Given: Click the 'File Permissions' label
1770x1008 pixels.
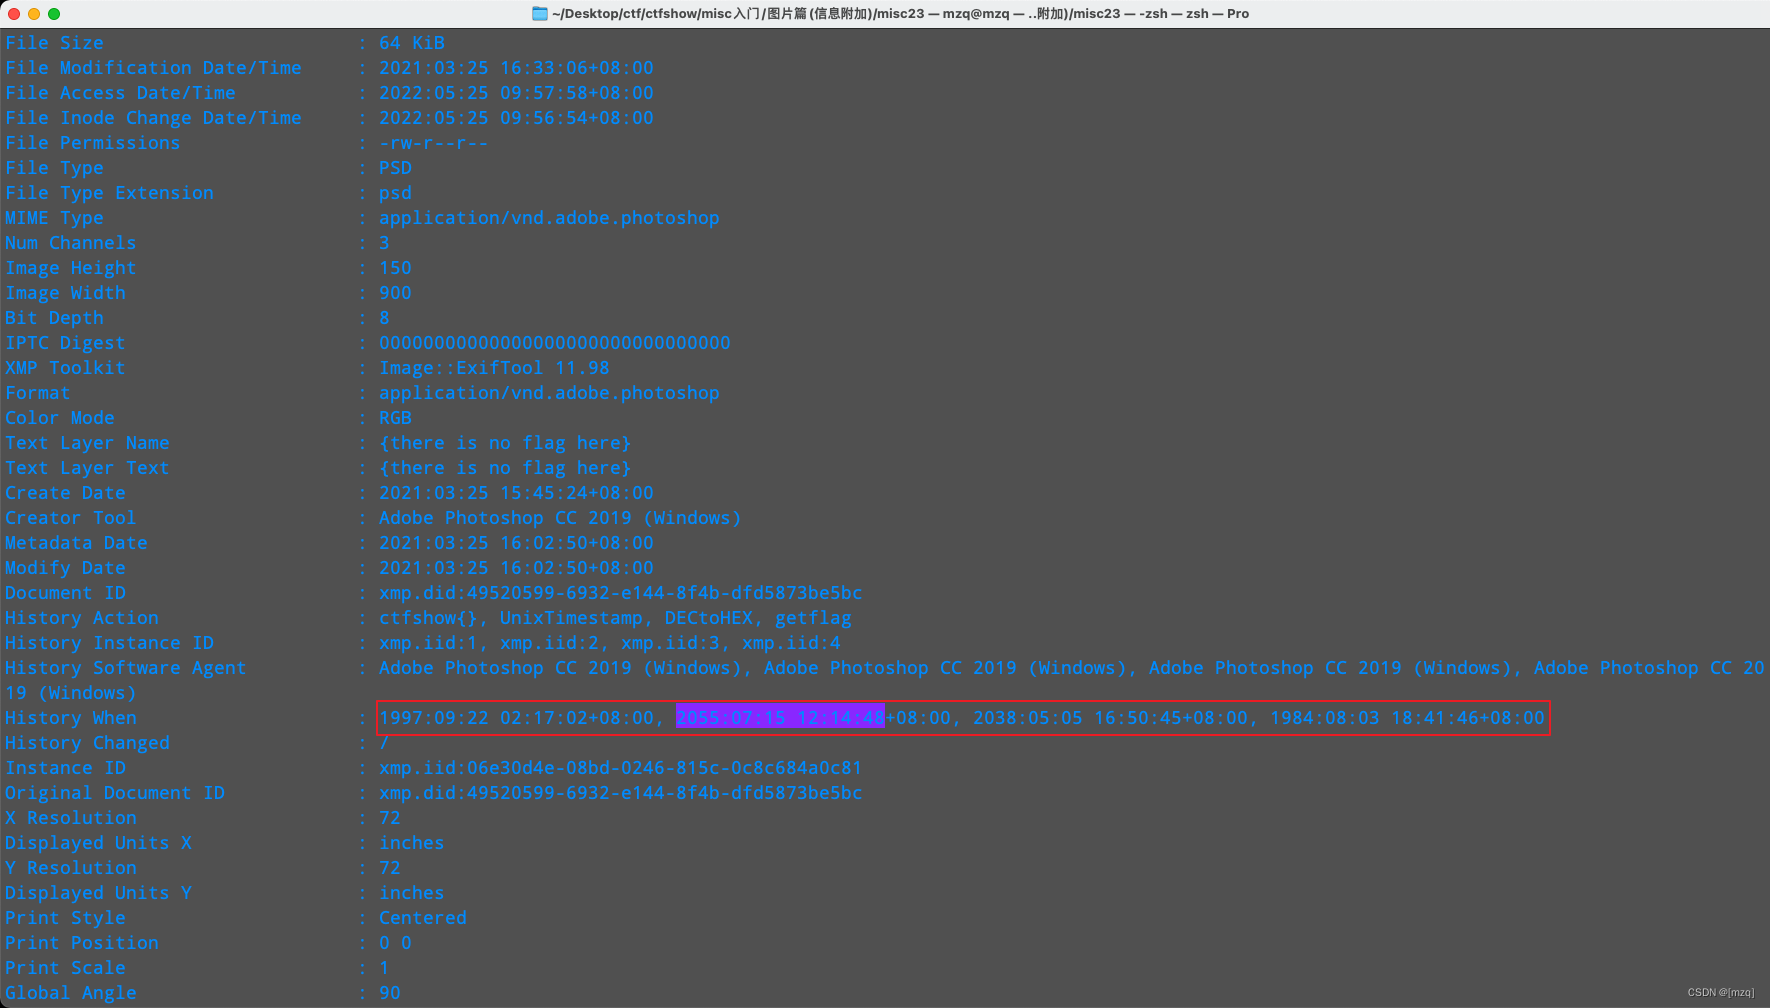Looking at the screenshot, I should click(x=93, y=143).
